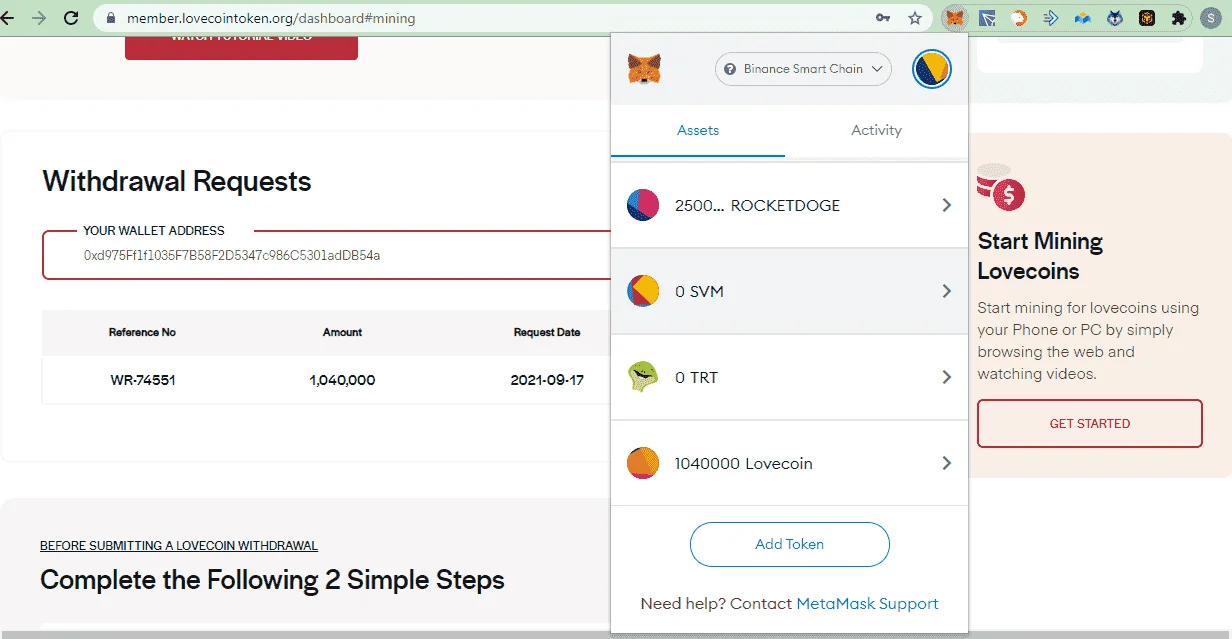Viewport: 1232px width, 639px height.
Task: Click the wolf head extension icon
Action: tap(1115, 18)
